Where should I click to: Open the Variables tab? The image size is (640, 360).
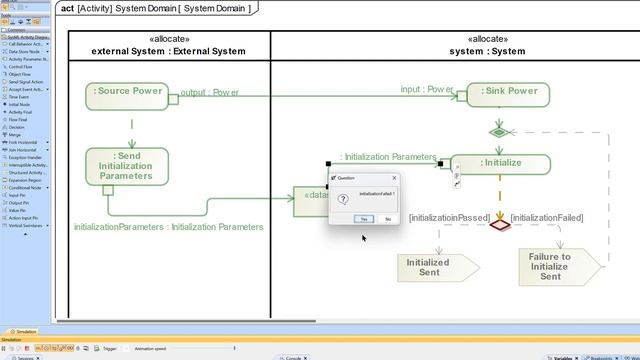[x=562, y=358]
